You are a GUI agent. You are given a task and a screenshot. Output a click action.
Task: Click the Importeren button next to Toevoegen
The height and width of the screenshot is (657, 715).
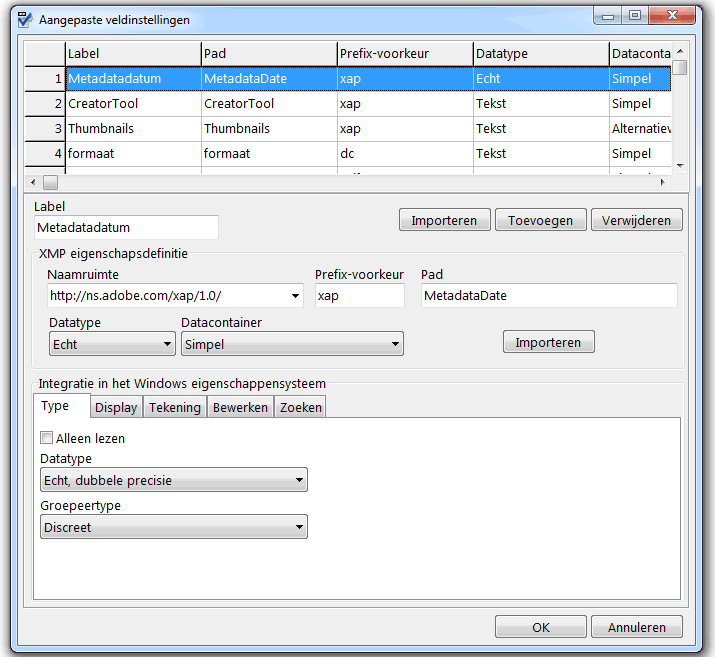click(x=445, y=220)
